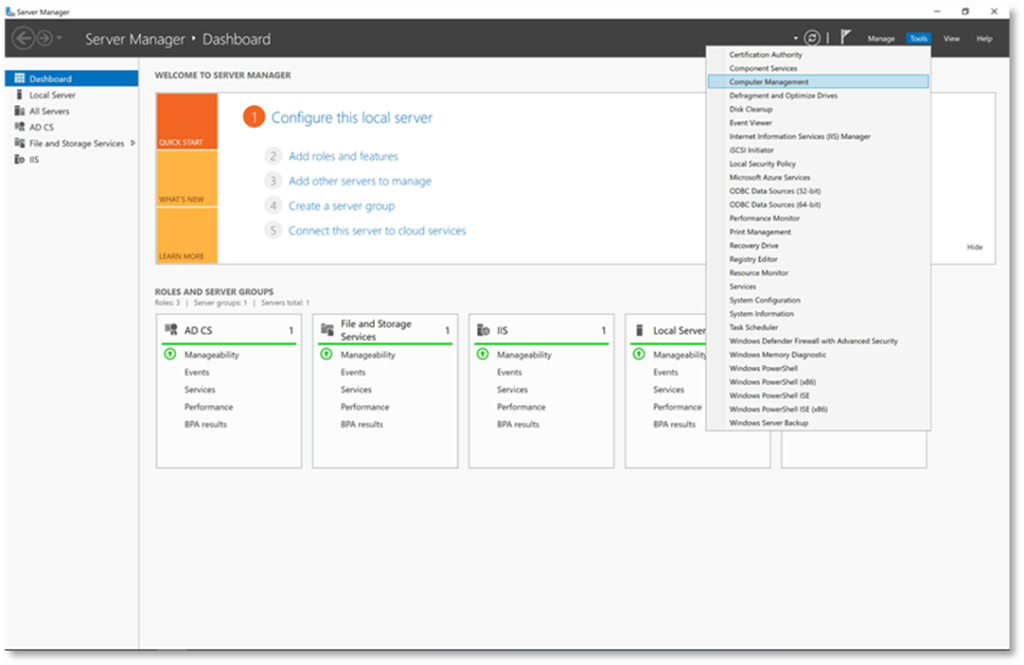Image resolution: width=1024 pixels, height=665 pixels.
Task: Open the Manage menu
Action: coord(881,39)
